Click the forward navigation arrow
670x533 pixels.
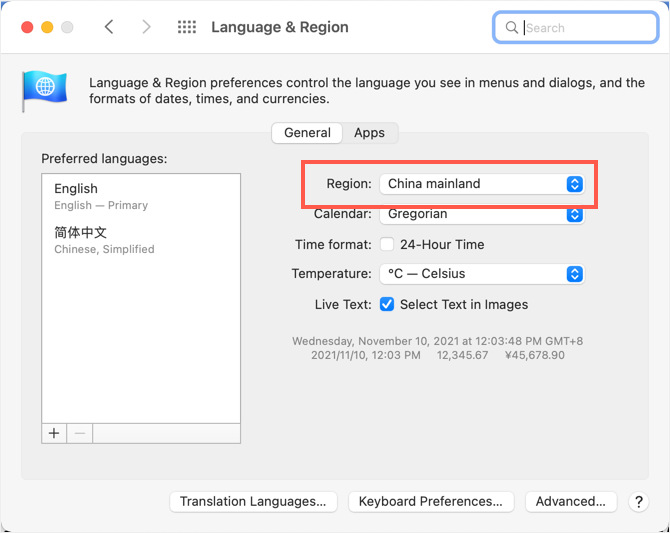coord(147,27)
